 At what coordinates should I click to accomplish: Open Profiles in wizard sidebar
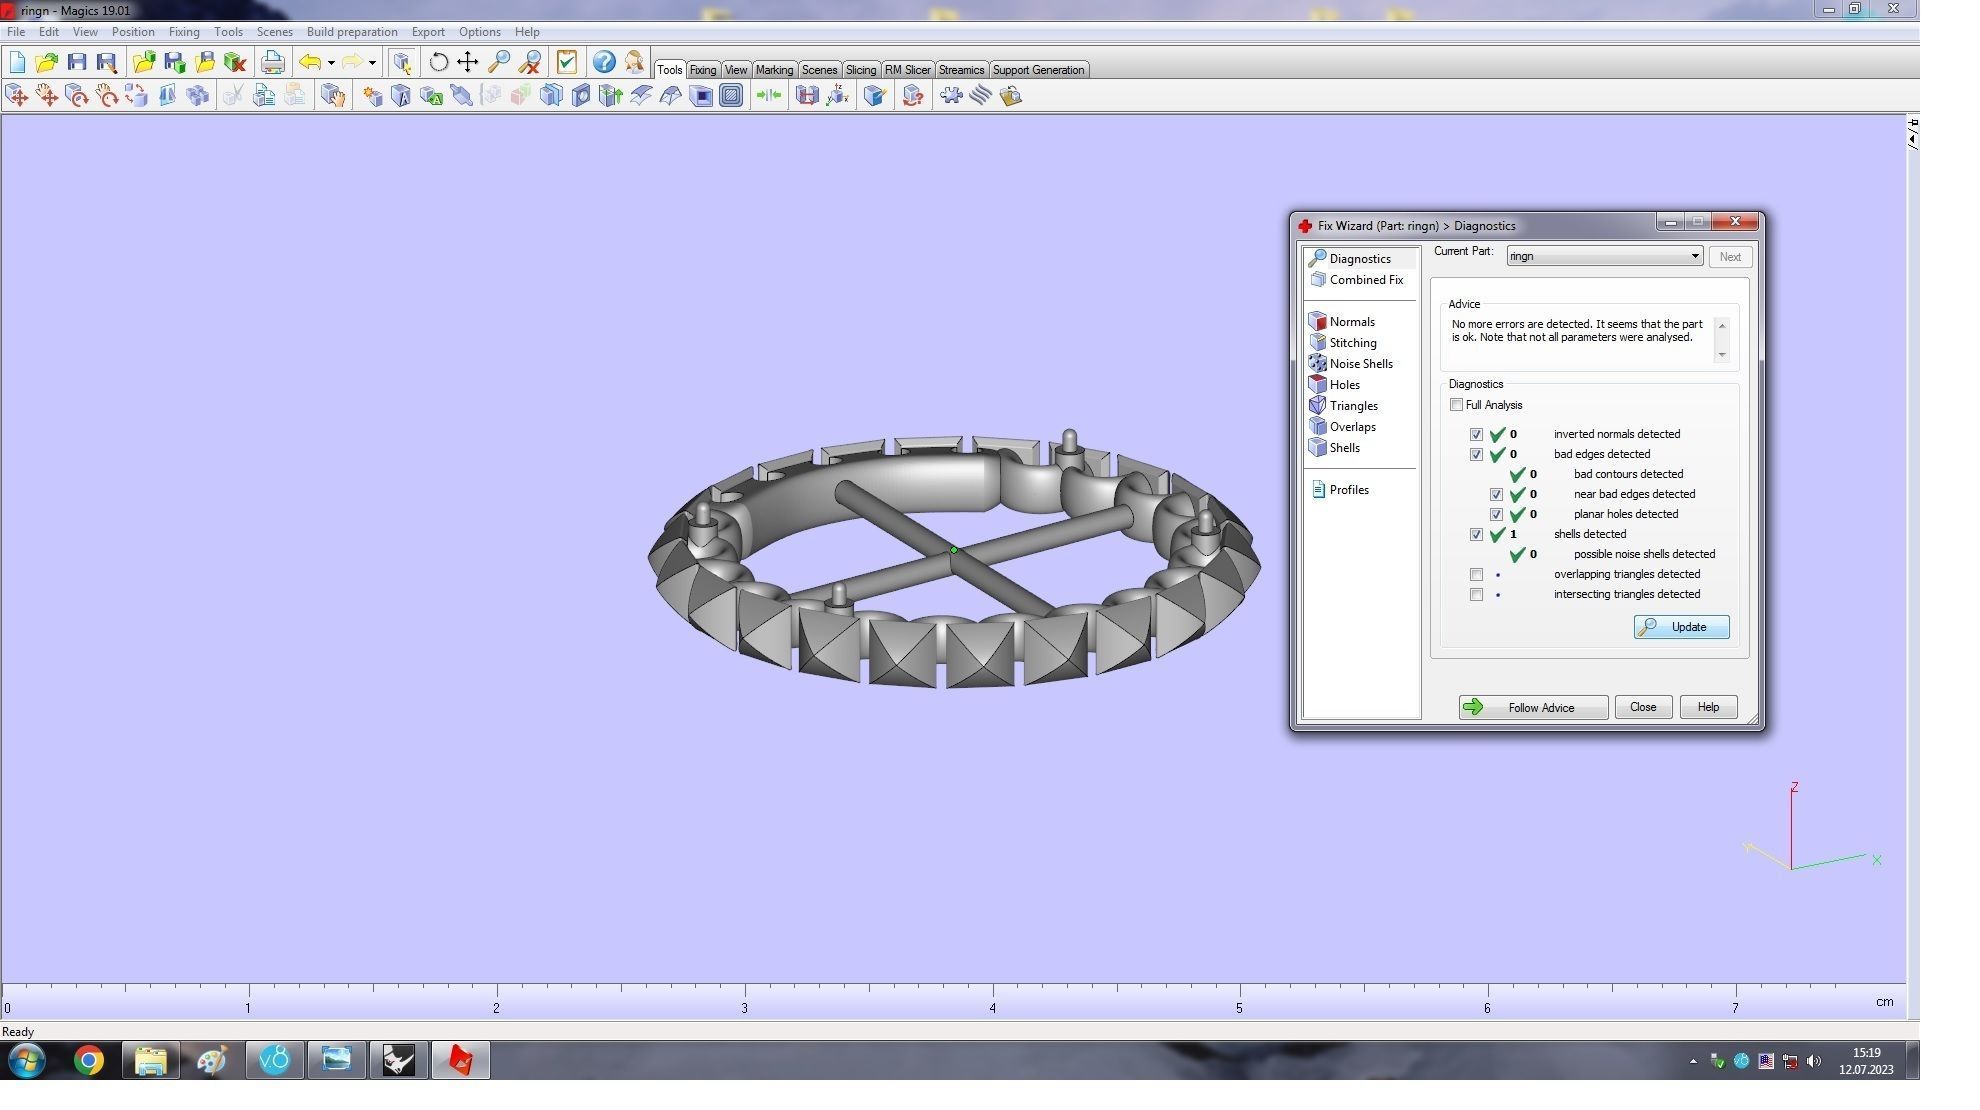[1340, 490]
